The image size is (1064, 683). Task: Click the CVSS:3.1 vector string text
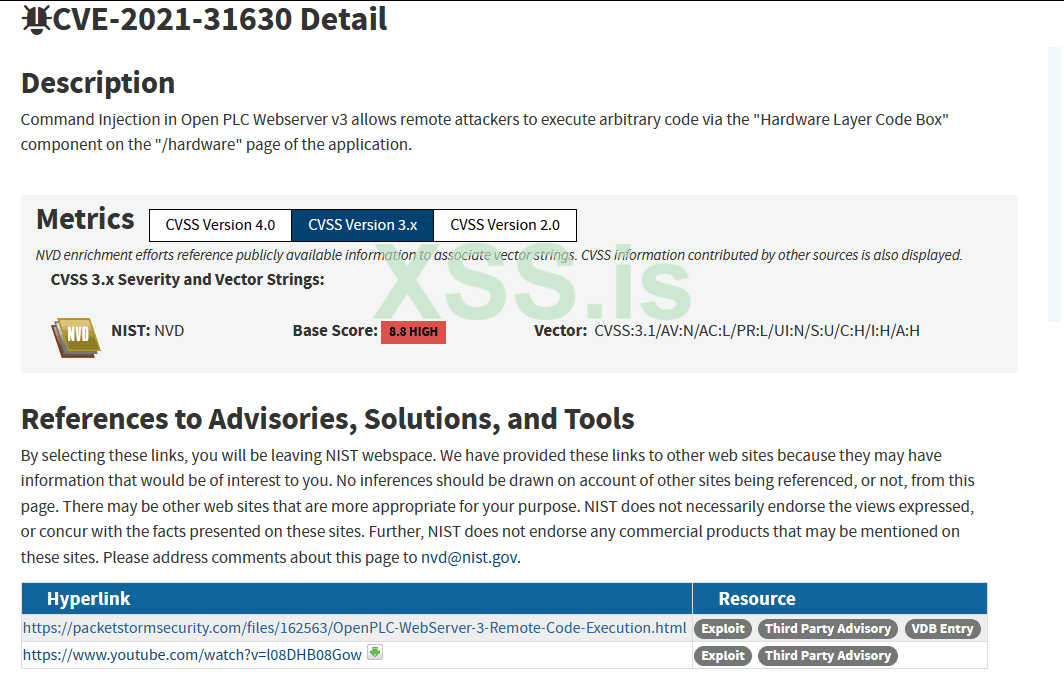[x=757, y=331]
